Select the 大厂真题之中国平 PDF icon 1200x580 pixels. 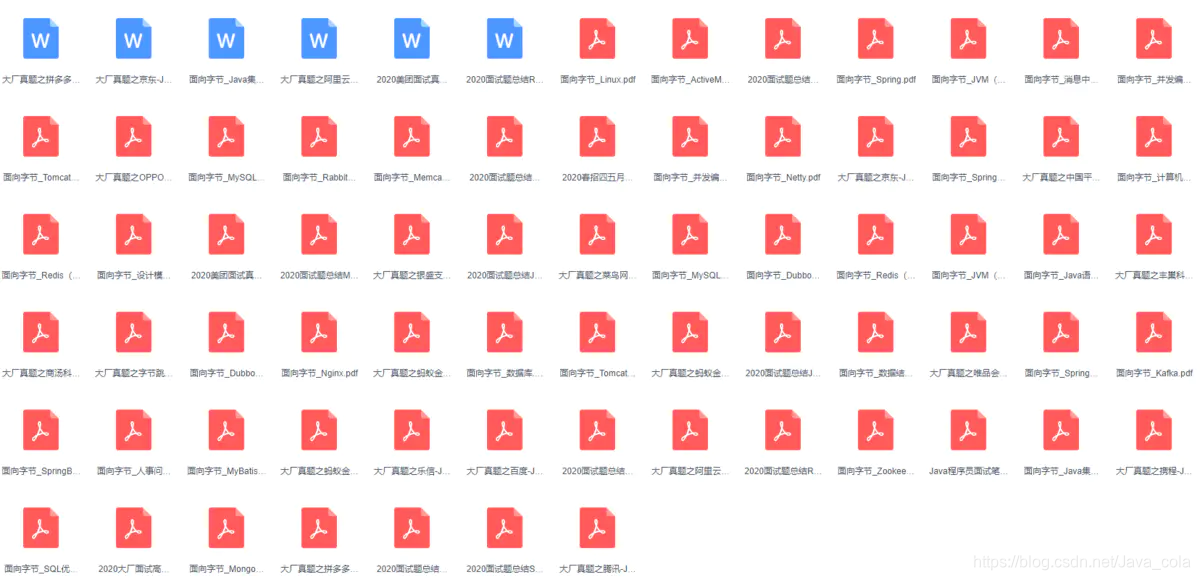coord(1061,137)
